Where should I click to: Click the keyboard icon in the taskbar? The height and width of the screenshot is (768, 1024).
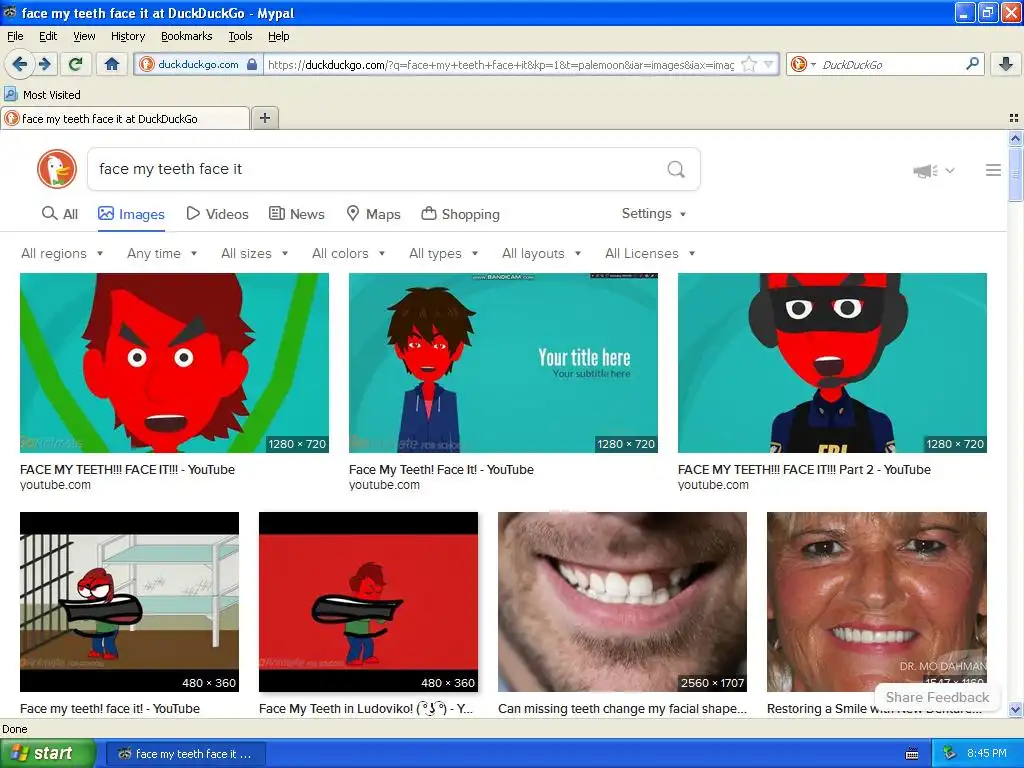(912, 754)
